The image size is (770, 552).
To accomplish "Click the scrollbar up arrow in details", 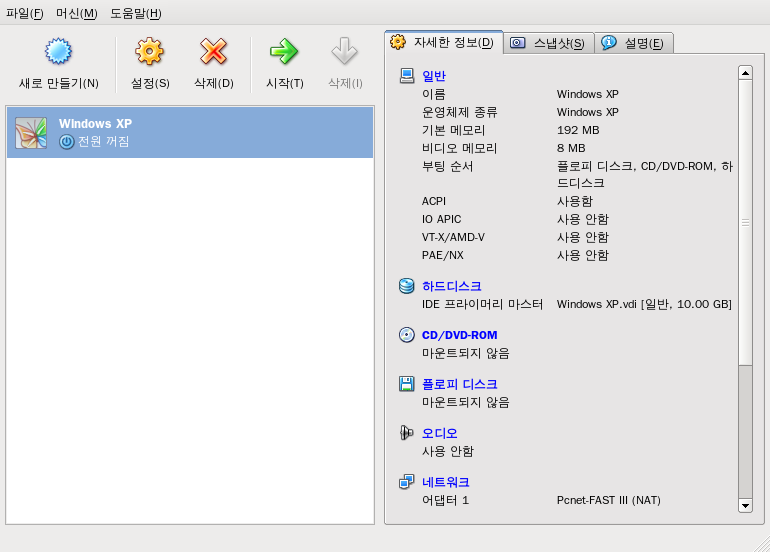I will click(745, 73).
